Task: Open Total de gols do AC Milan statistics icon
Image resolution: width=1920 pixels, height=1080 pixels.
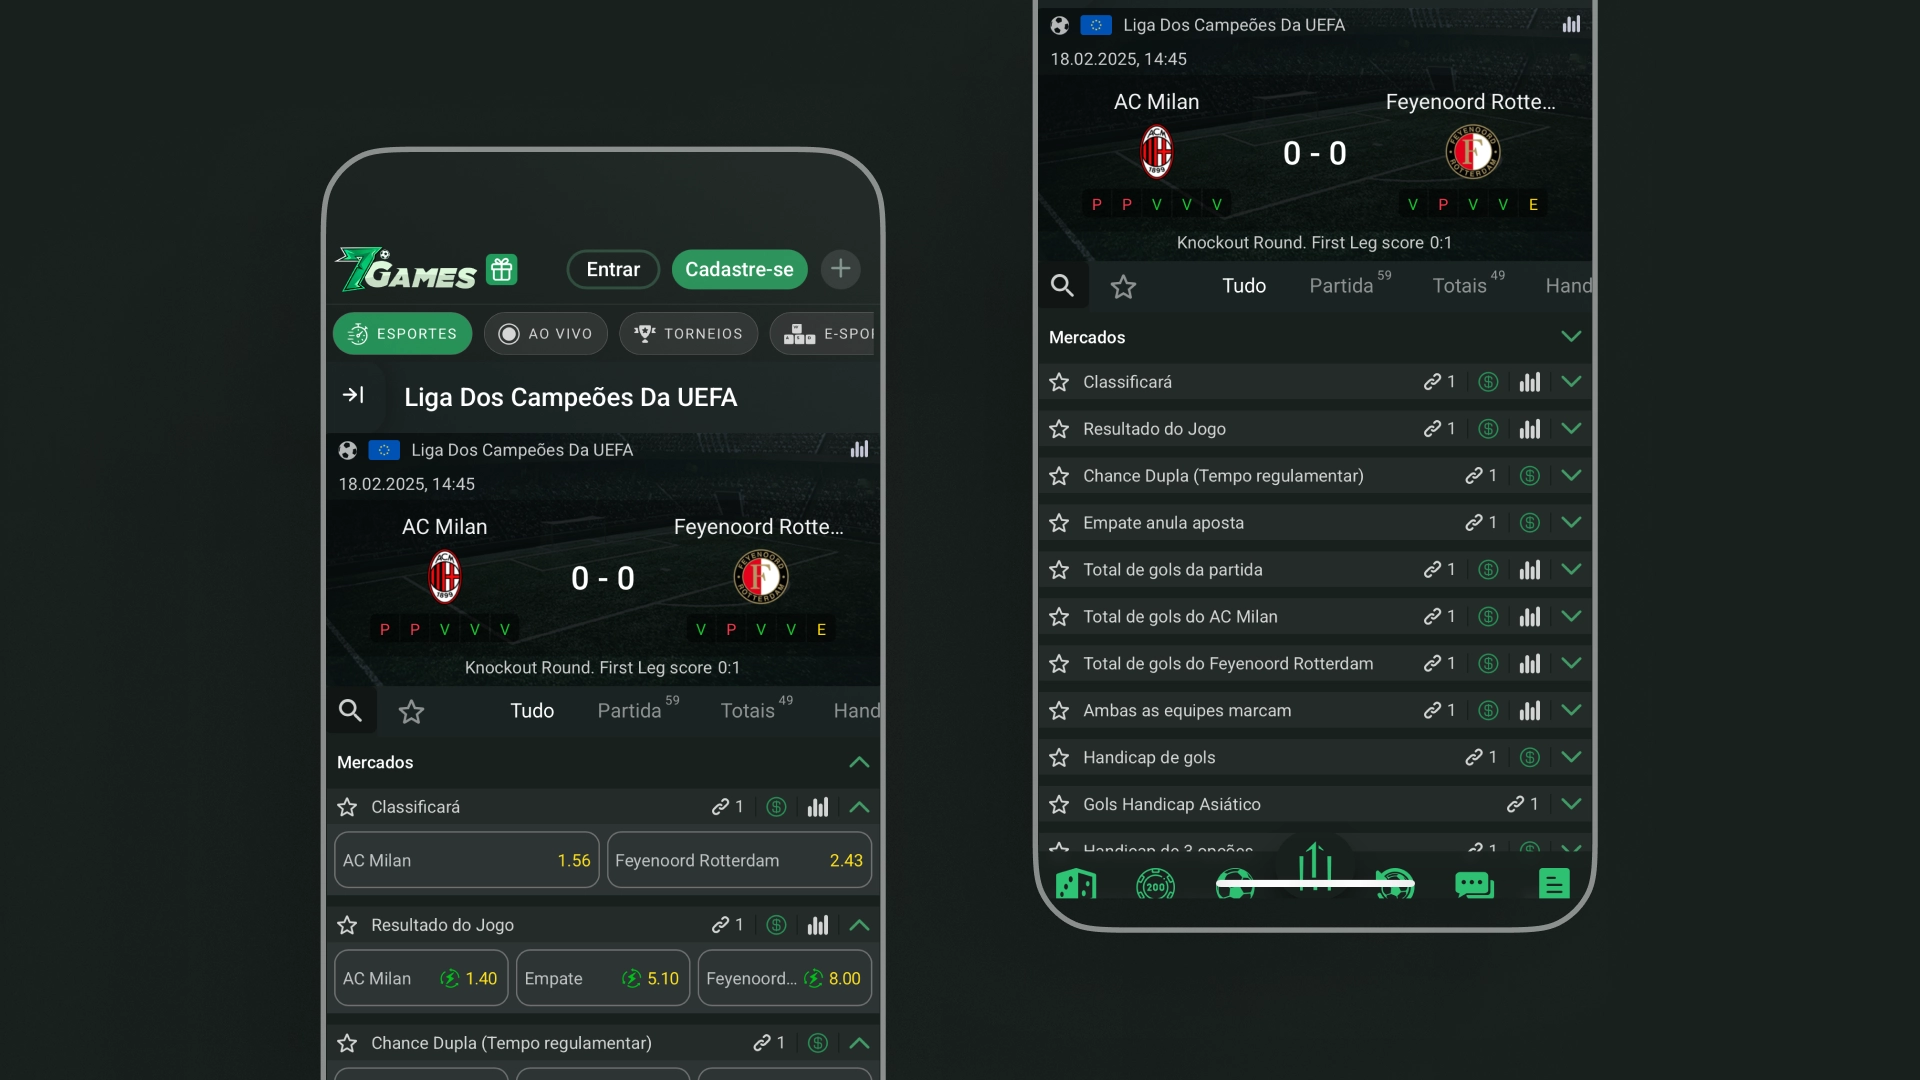Action: (x=1530, y=617)
